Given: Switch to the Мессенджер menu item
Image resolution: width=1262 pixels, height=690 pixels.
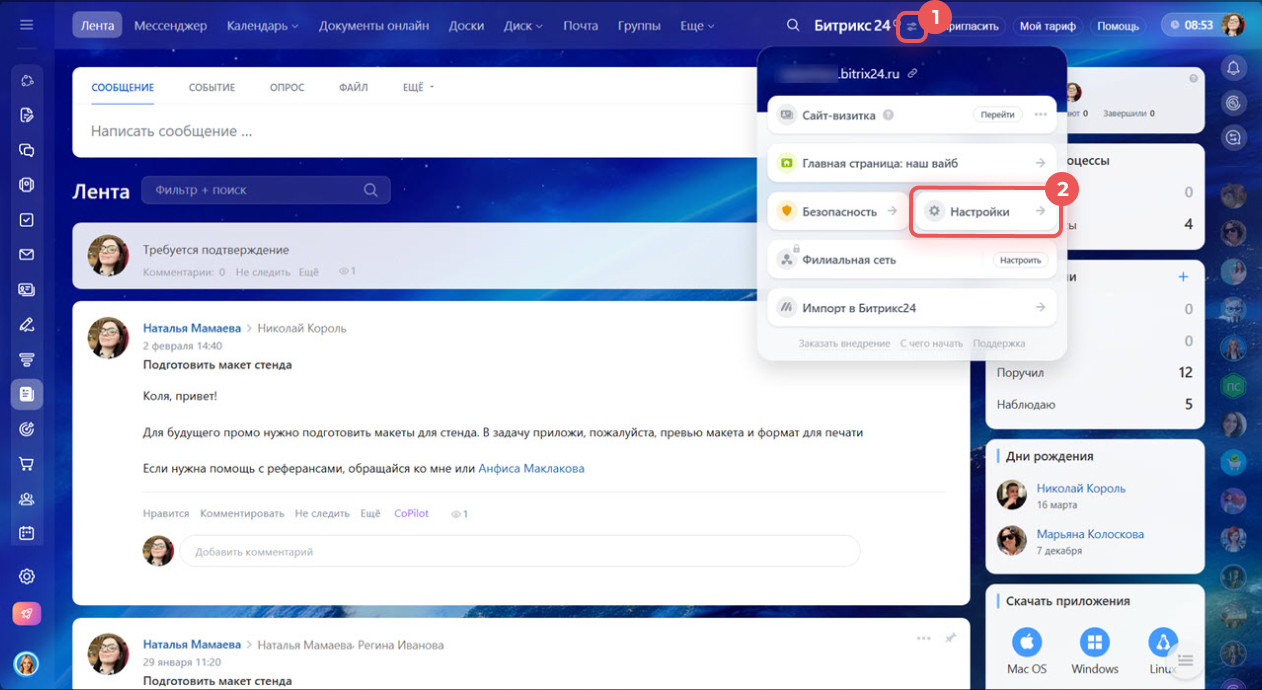Looking at the screenshot, I should pos(170,25).
